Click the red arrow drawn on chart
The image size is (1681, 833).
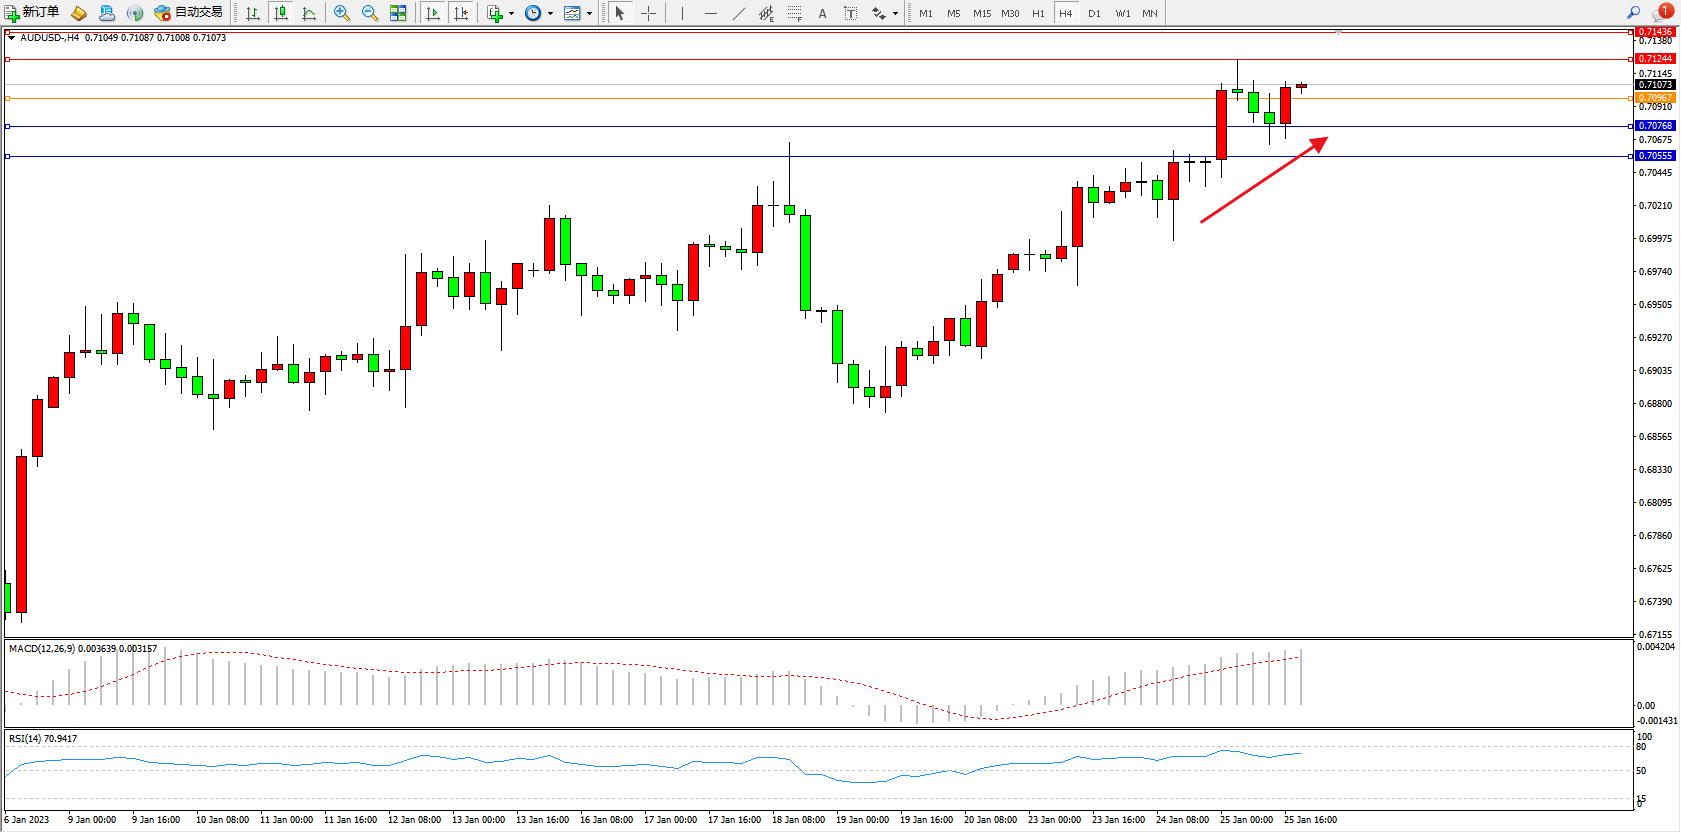[1264, 180]
